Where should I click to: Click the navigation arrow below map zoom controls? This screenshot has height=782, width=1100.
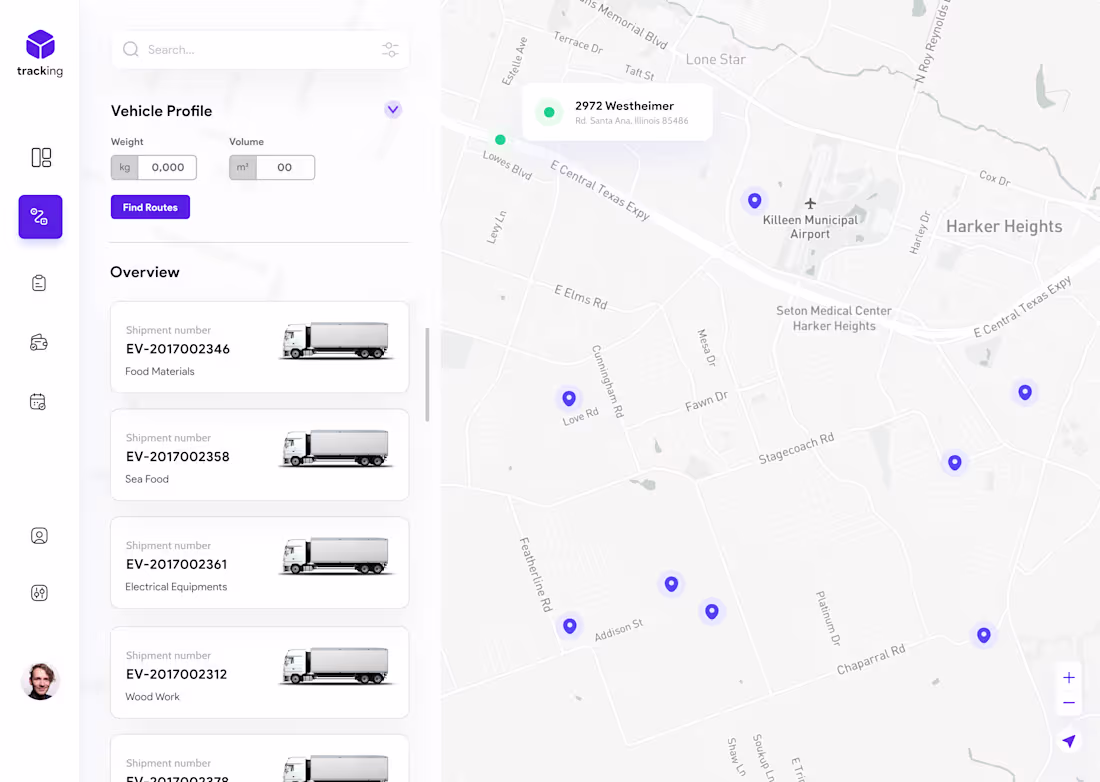coord(1068,741)
